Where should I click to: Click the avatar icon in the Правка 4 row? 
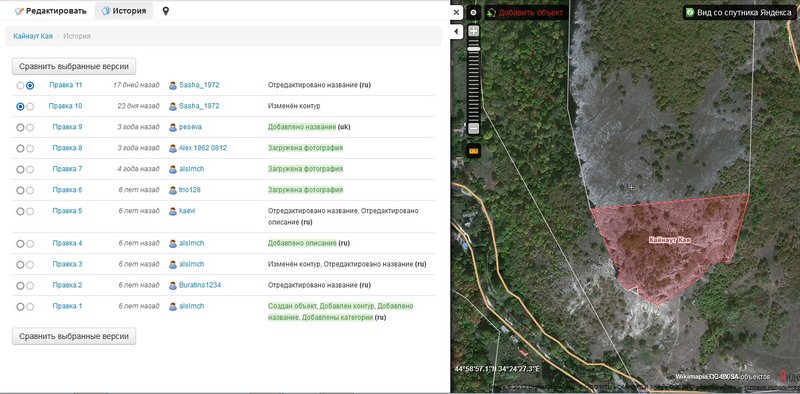tap(173, 244)
